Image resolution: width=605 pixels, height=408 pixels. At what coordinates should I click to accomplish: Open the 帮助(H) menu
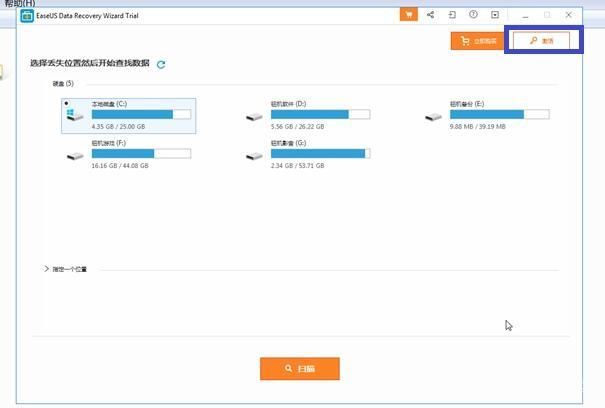18,4
